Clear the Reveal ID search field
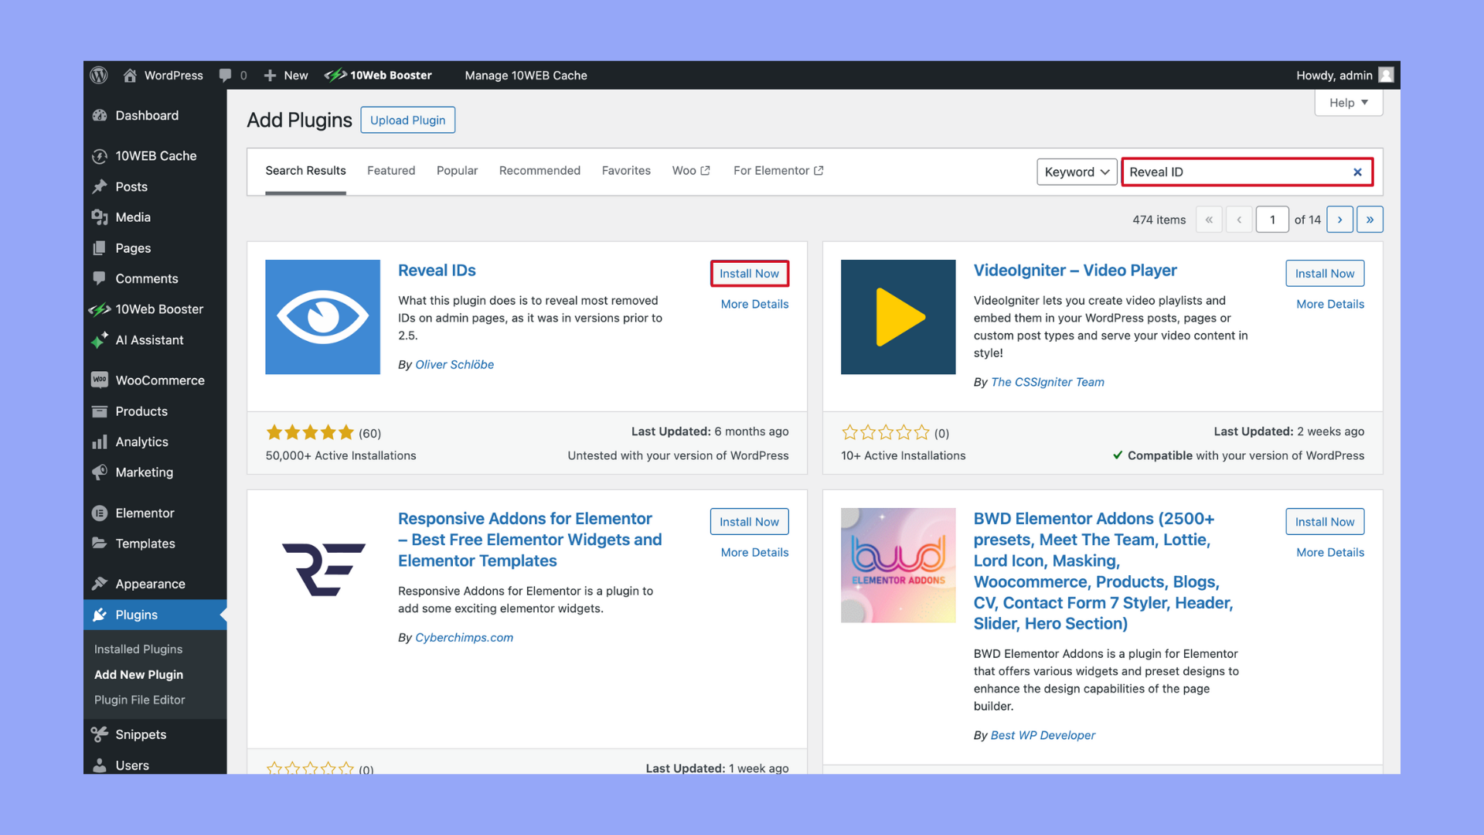 (x=1357, y=171)
